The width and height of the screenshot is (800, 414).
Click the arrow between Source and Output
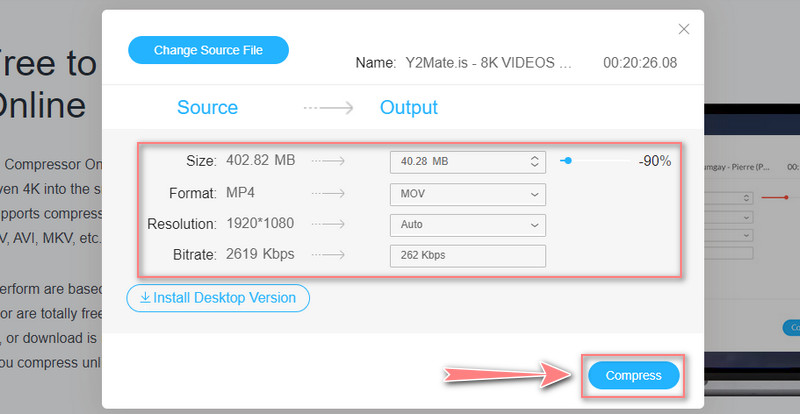[x=328, y=108]
